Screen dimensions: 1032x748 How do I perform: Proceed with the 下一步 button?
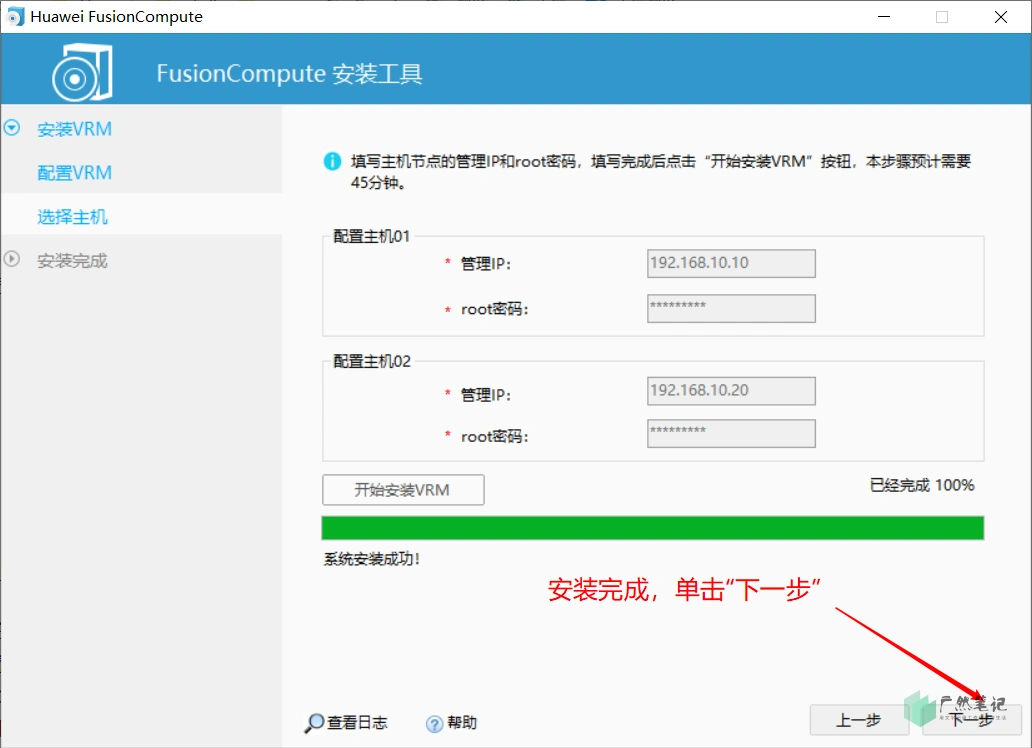[972, 720]
